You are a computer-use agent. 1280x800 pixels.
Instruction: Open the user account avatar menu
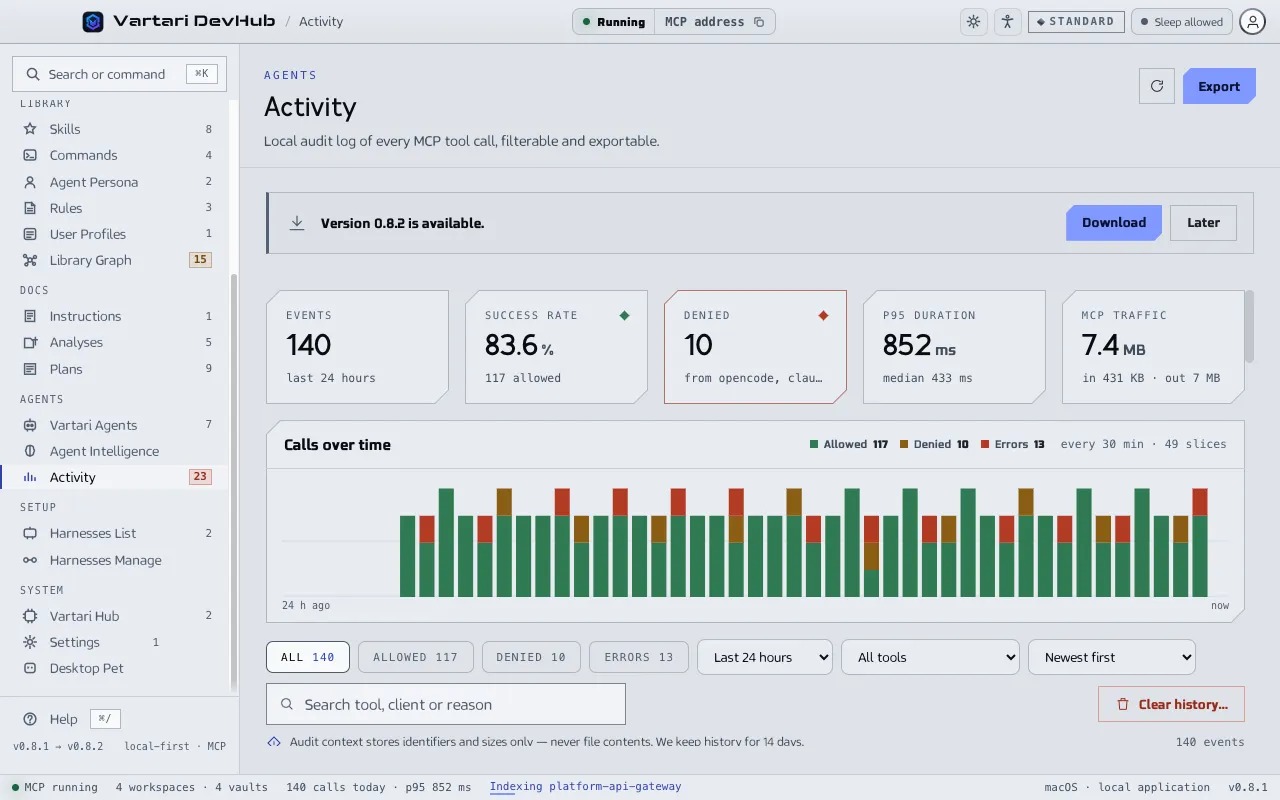[x=1253, y=22]
